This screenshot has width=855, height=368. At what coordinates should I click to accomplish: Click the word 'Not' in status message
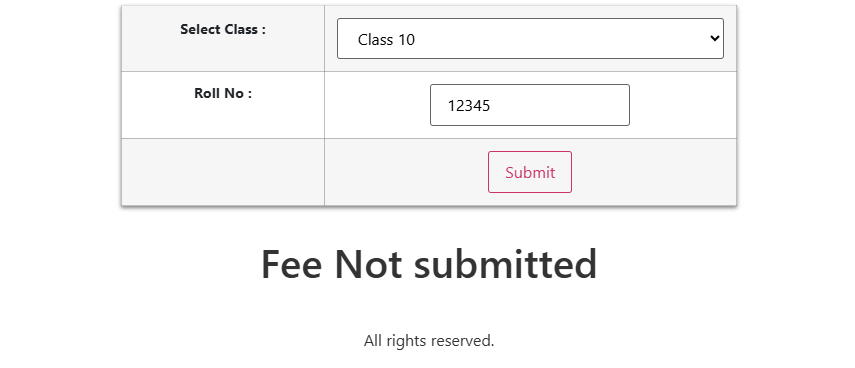coord(368,264)
